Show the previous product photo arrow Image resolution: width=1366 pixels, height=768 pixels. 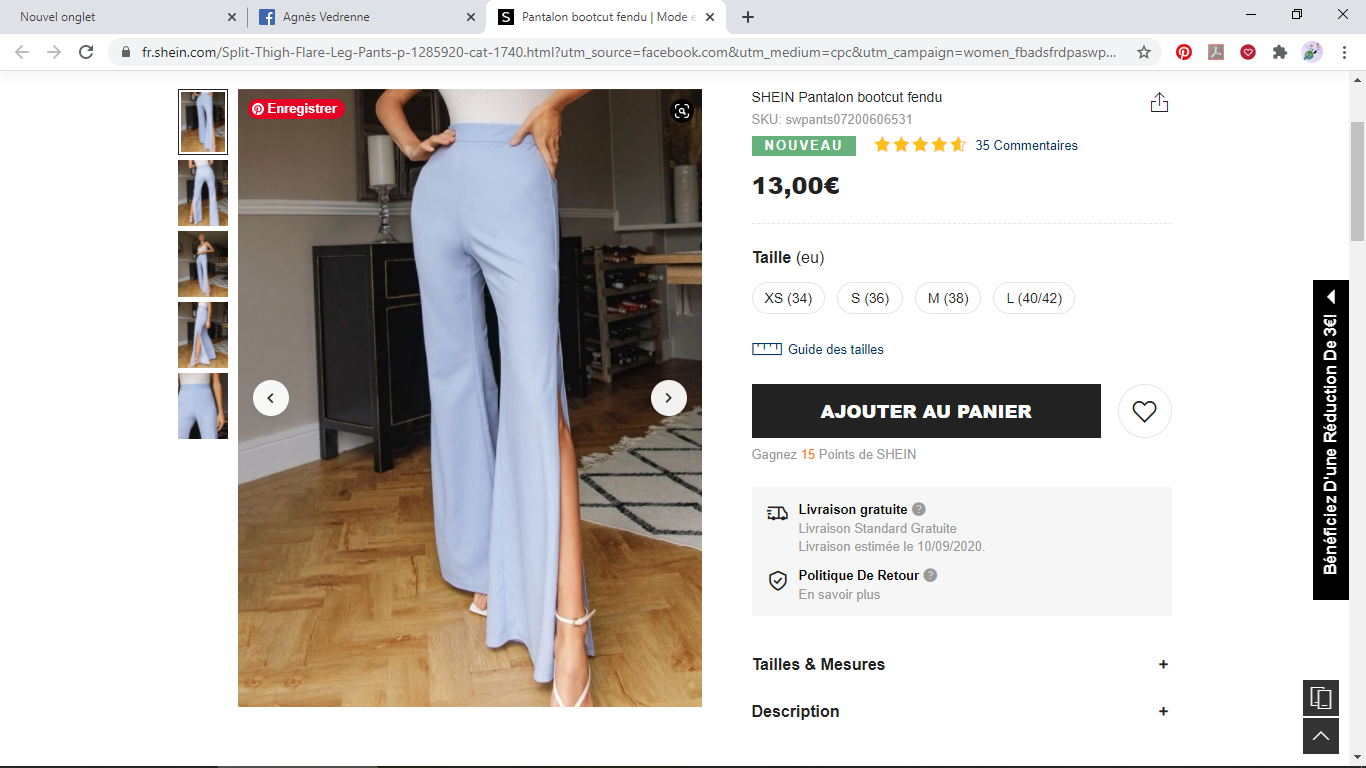(x=271, y=398)
